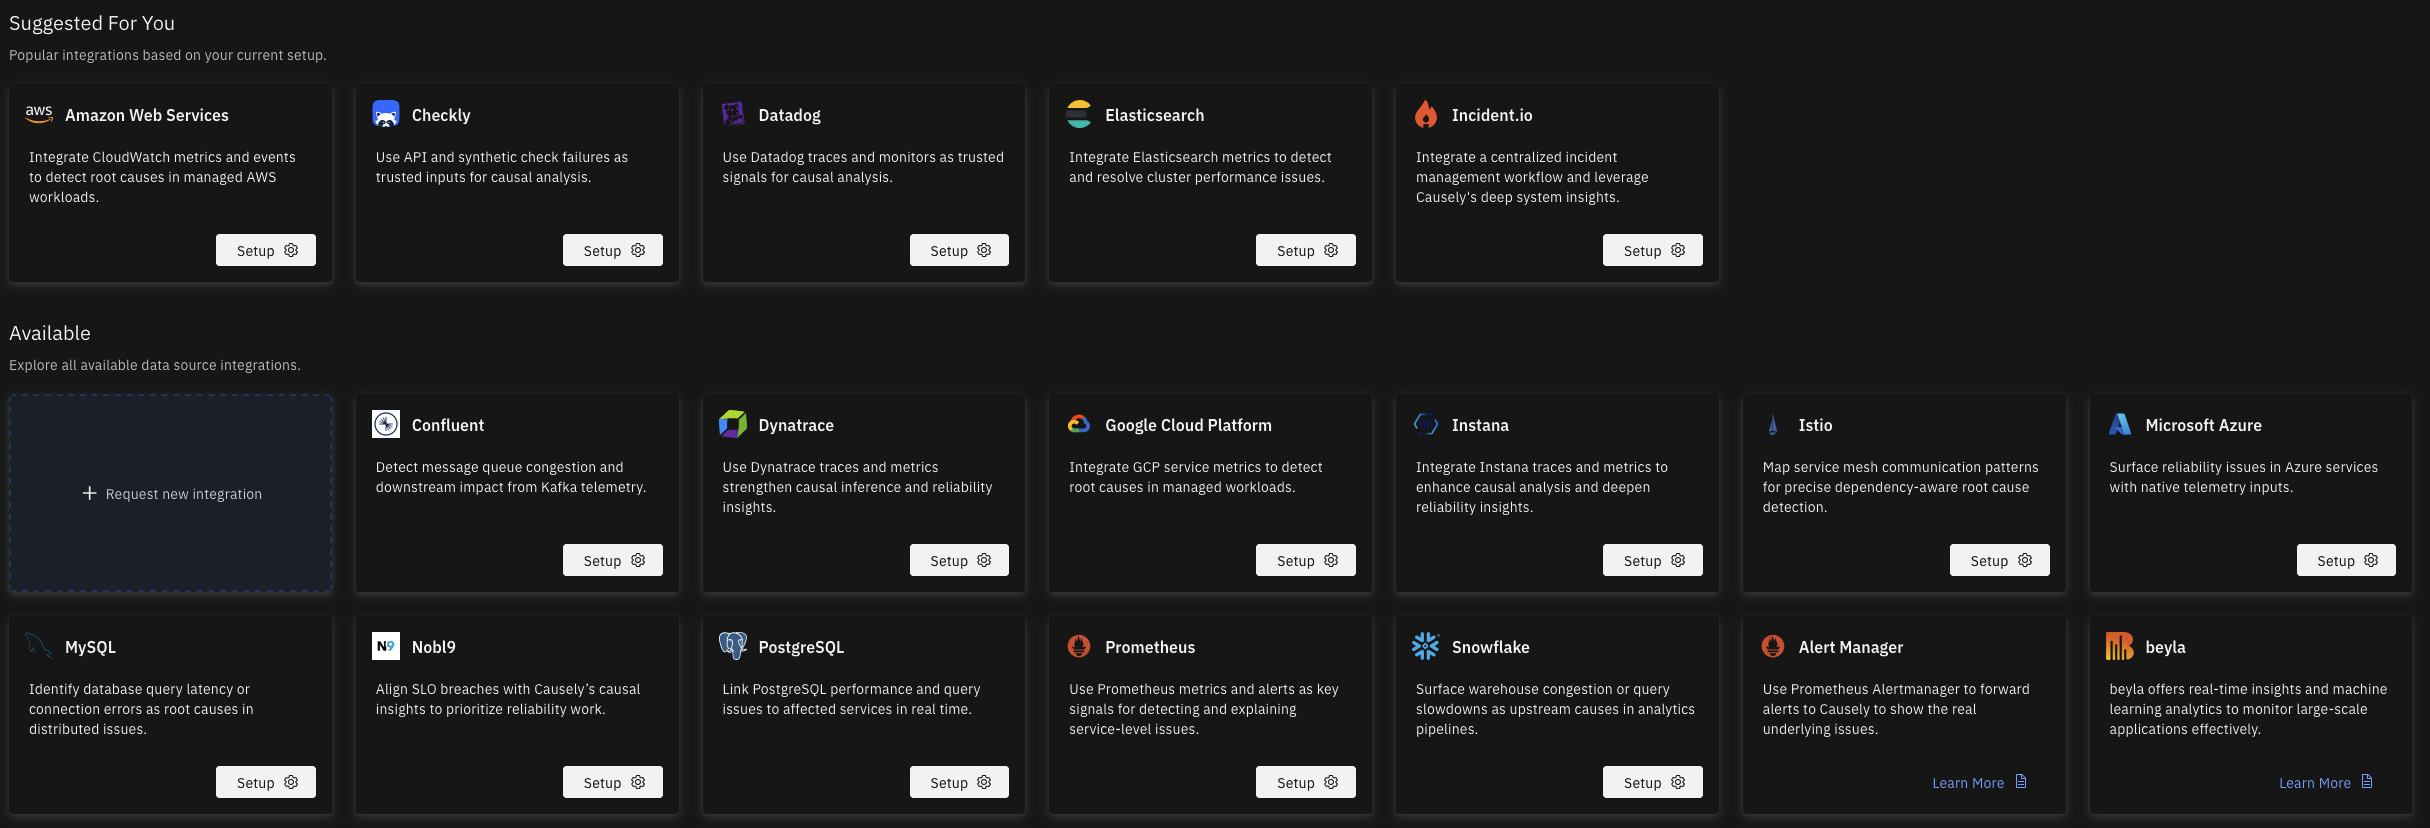
Task: Click the beyla logo icon
Action: [x=2120, y=646]
